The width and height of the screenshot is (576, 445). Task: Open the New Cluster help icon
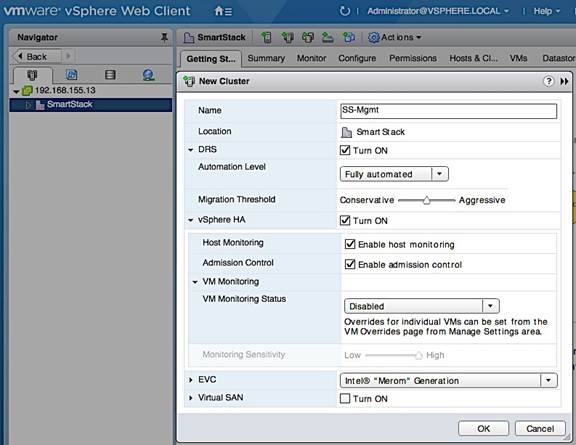pyautogui.click(x=548, y=81)
